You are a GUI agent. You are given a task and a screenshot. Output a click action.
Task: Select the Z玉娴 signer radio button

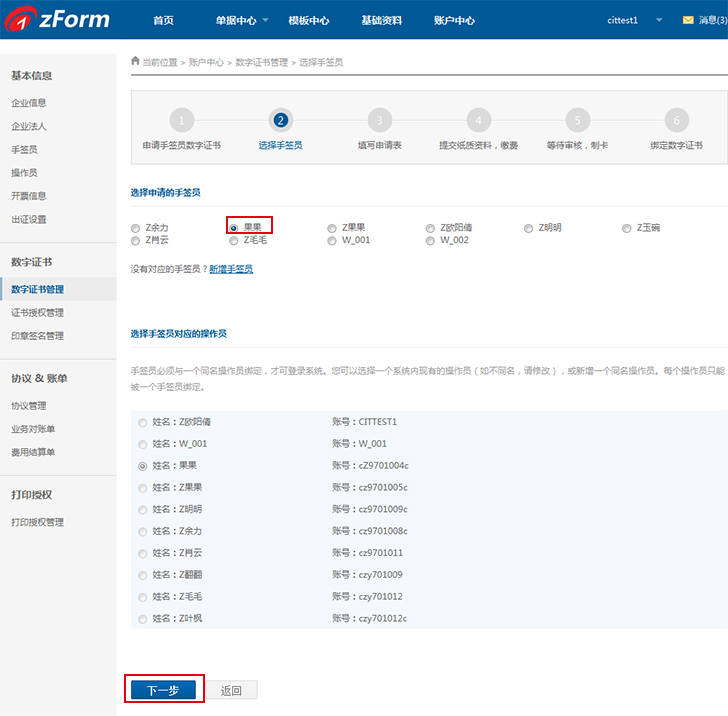click(x=627, y=228)
